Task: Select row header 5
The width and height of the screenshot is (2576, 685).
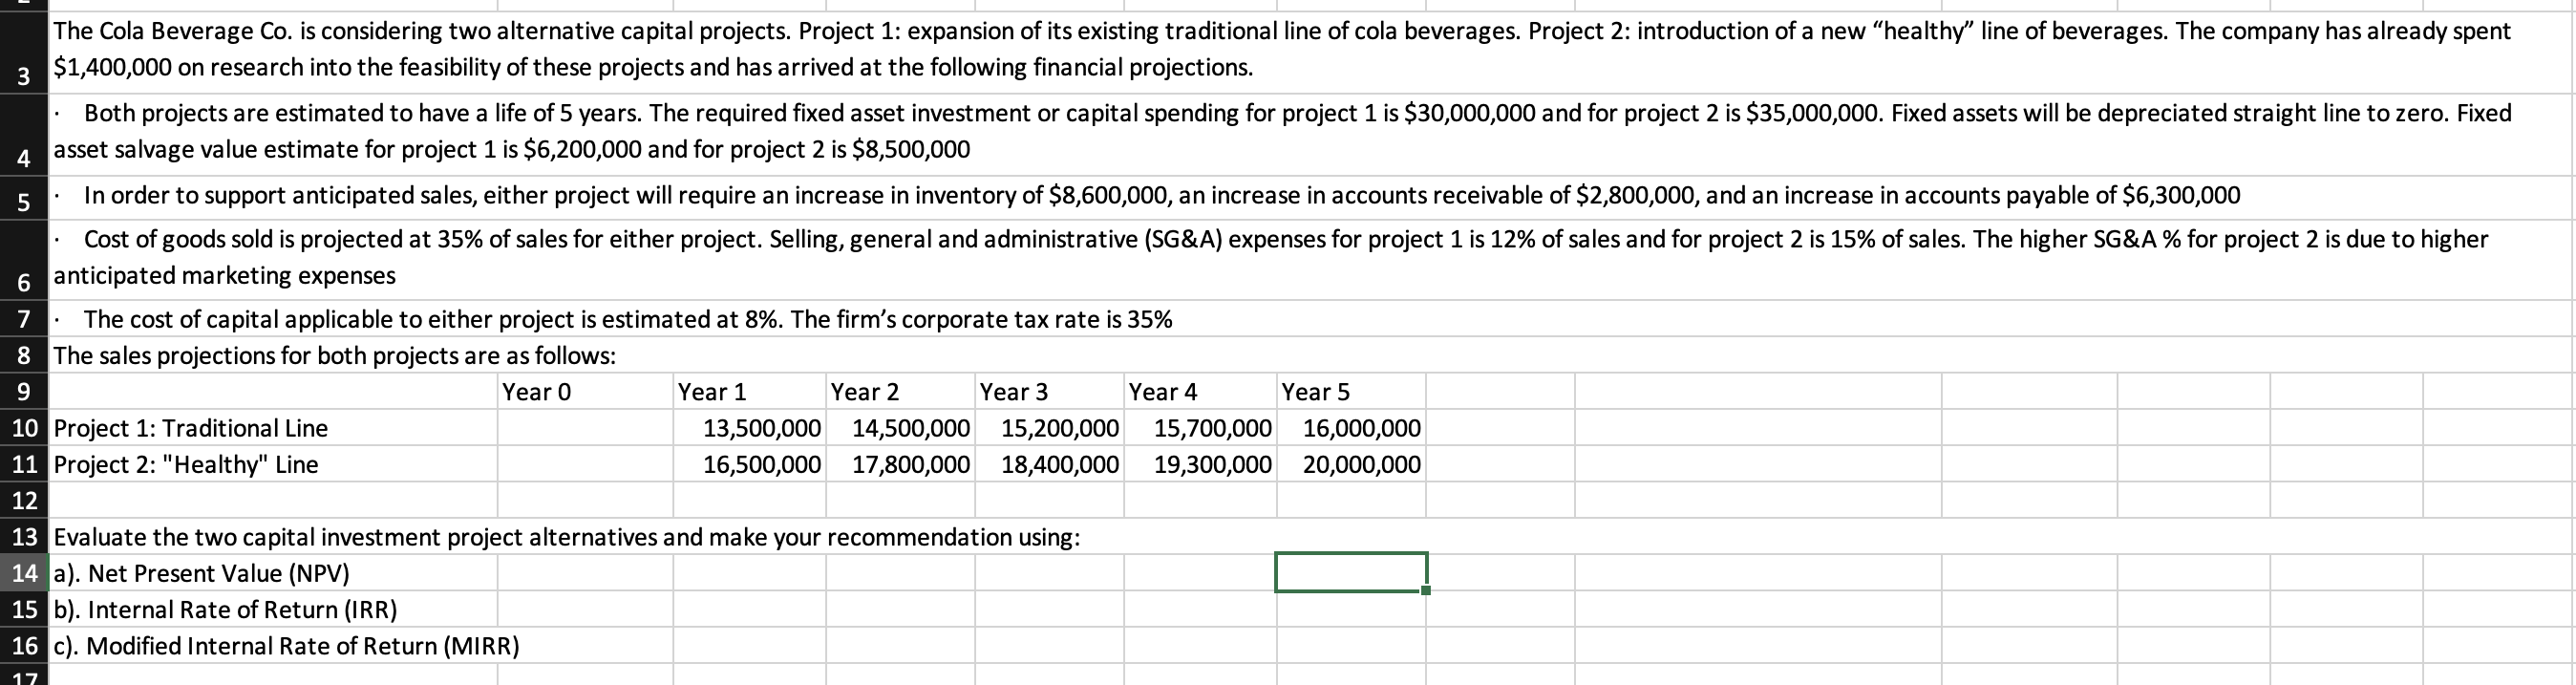Action: [x=23, y=198]
